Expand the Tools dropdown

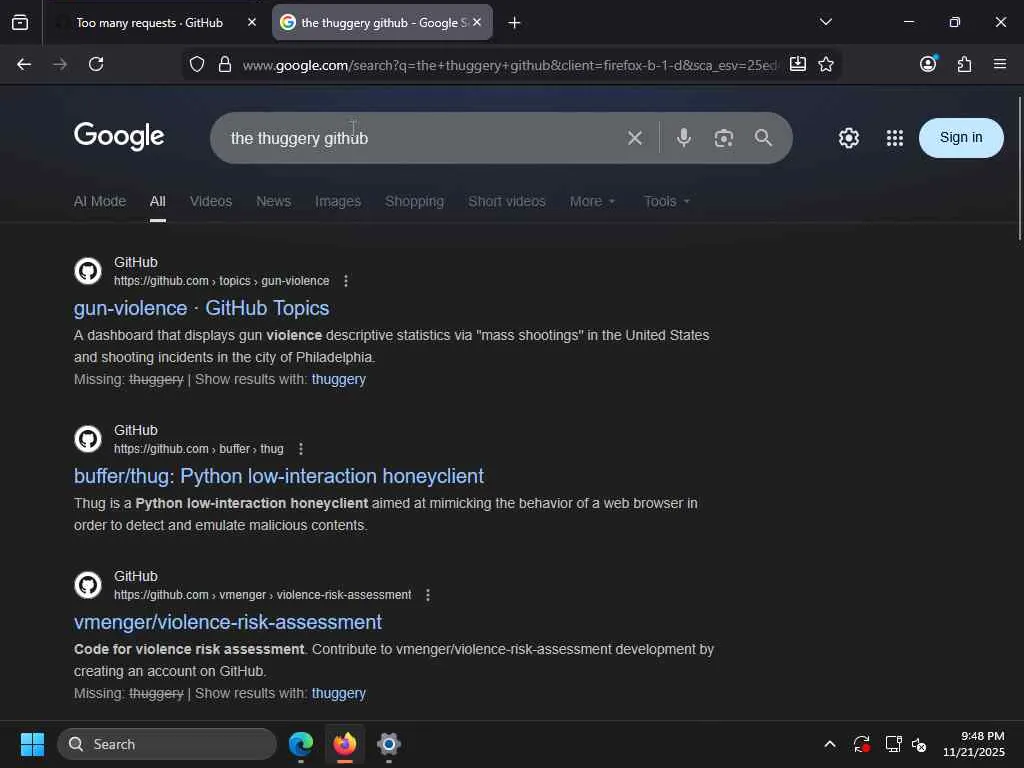[x=667, y=202]
